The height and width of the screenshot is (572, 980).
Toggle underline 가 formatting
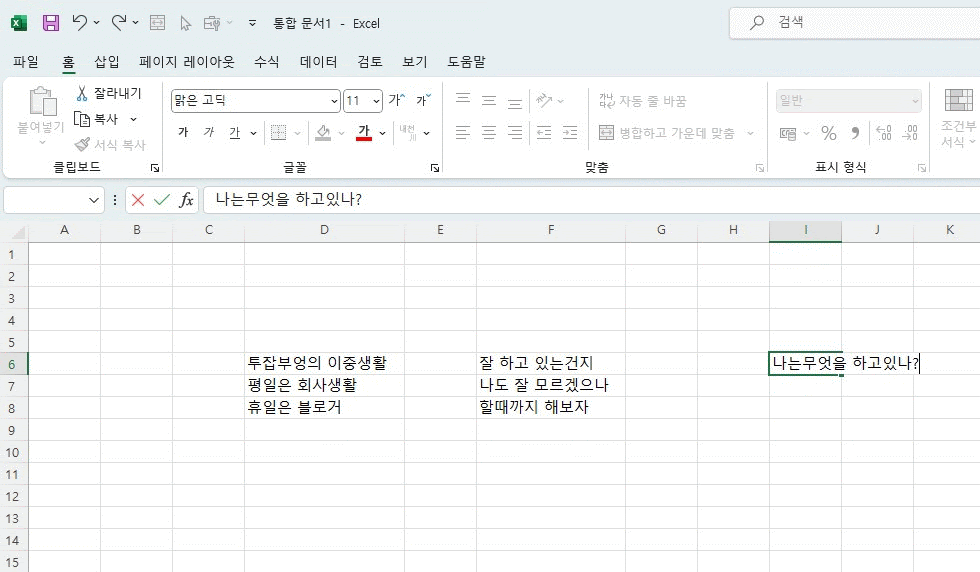tap(234, 133)
